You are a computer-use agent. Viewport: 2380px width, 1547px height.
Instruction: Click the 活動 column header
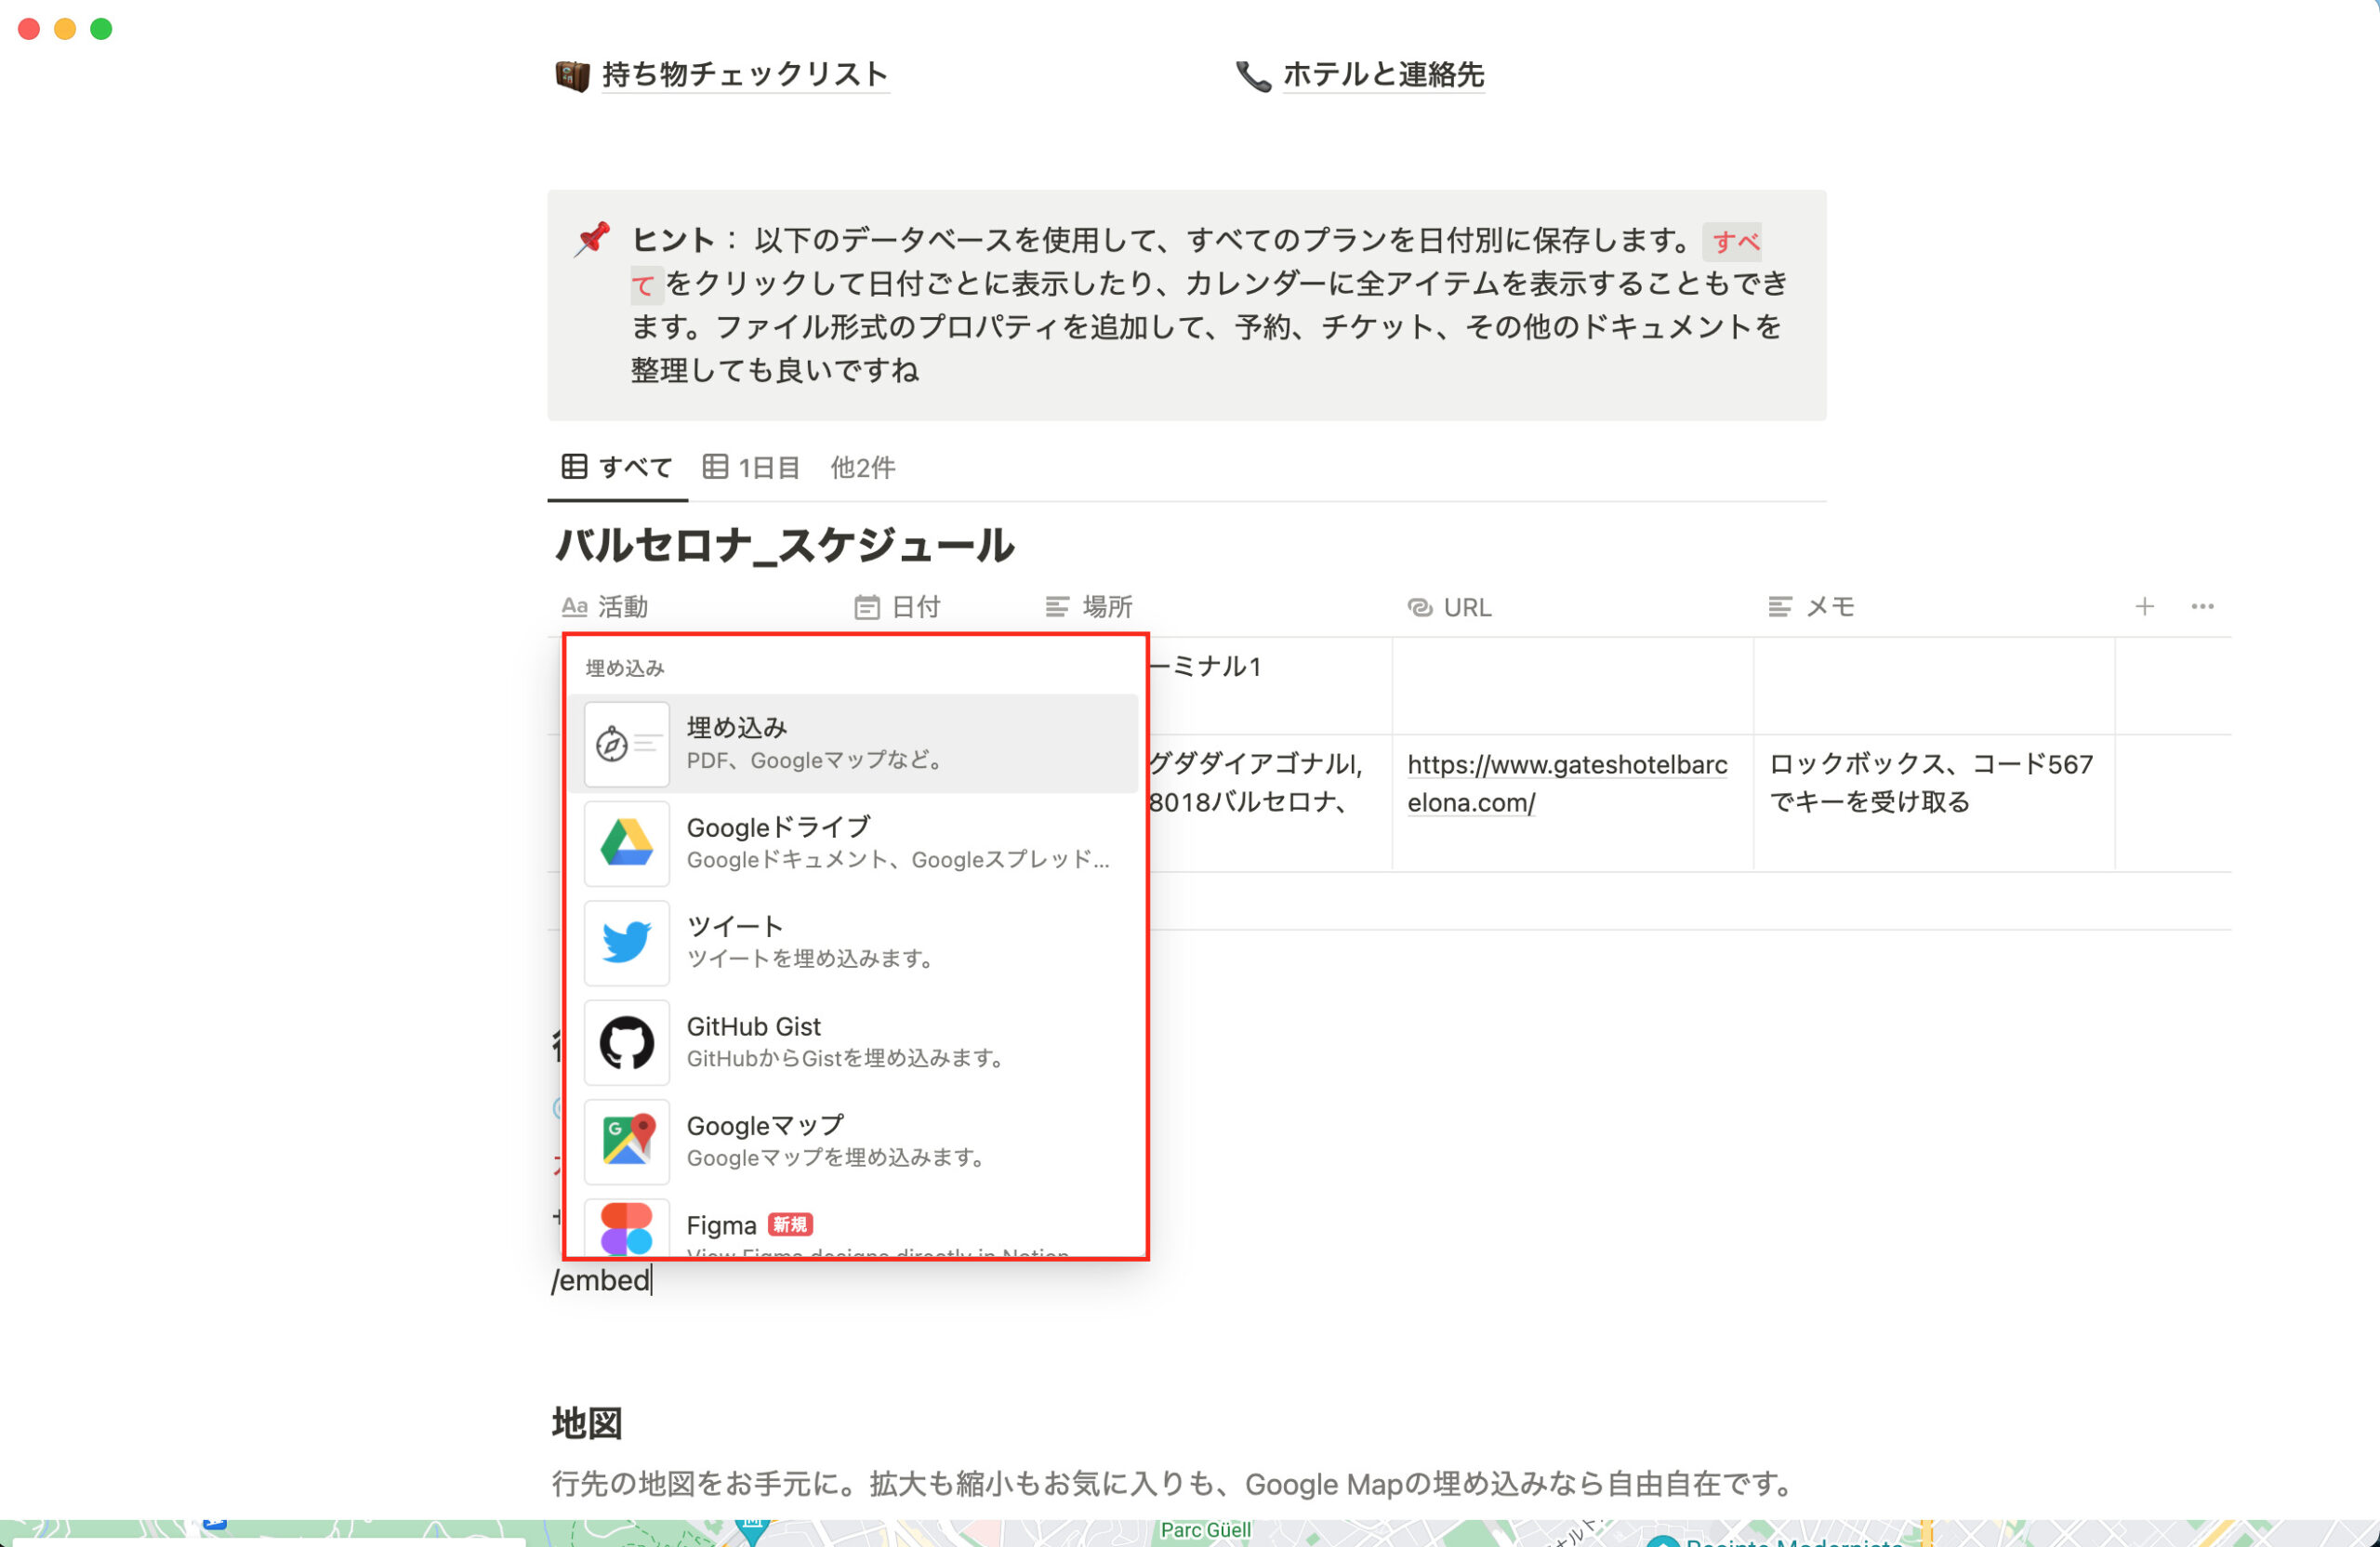coord(604,607)
